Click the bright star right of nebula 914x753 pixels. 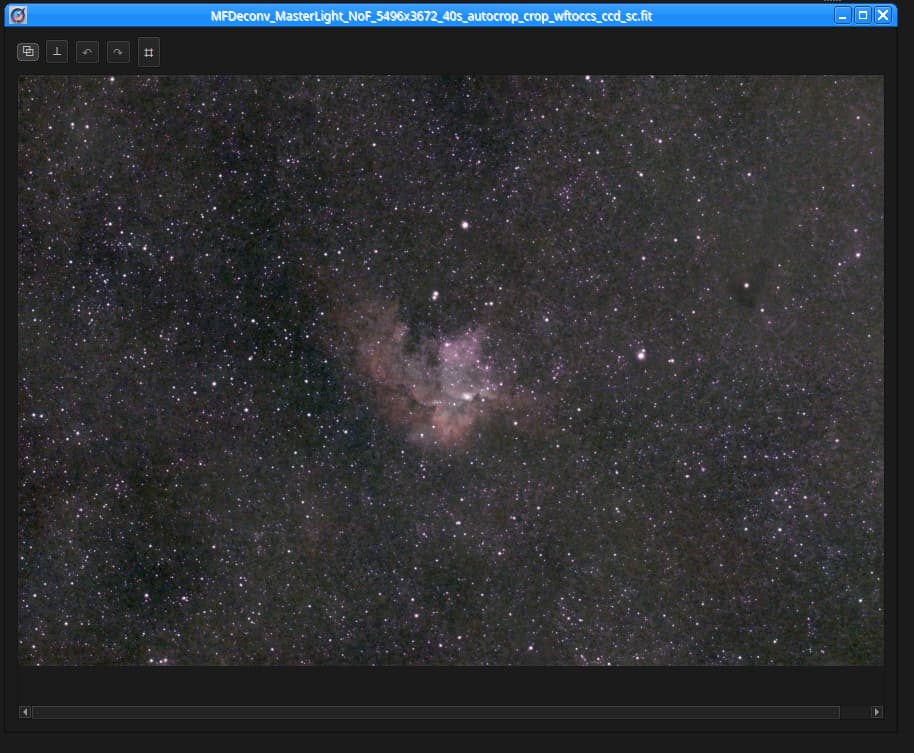click(641, 354)
